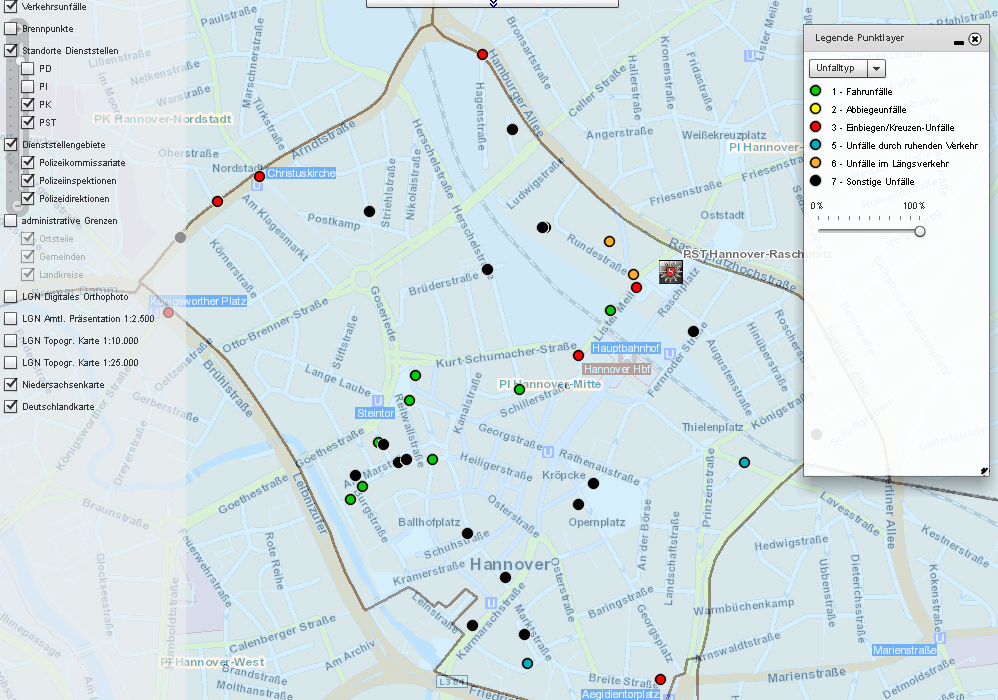Viewport: 998px width, 700px height.
Task: Check LGN Topogr. Karte 1:25.000
Action: coord(11,363)
